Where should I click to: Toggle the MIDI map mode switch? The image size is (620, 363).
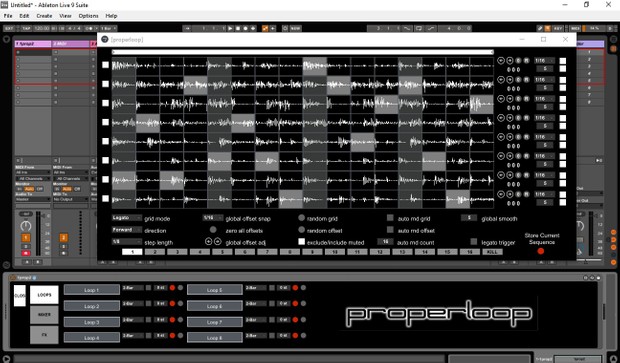tap(575, 28)
